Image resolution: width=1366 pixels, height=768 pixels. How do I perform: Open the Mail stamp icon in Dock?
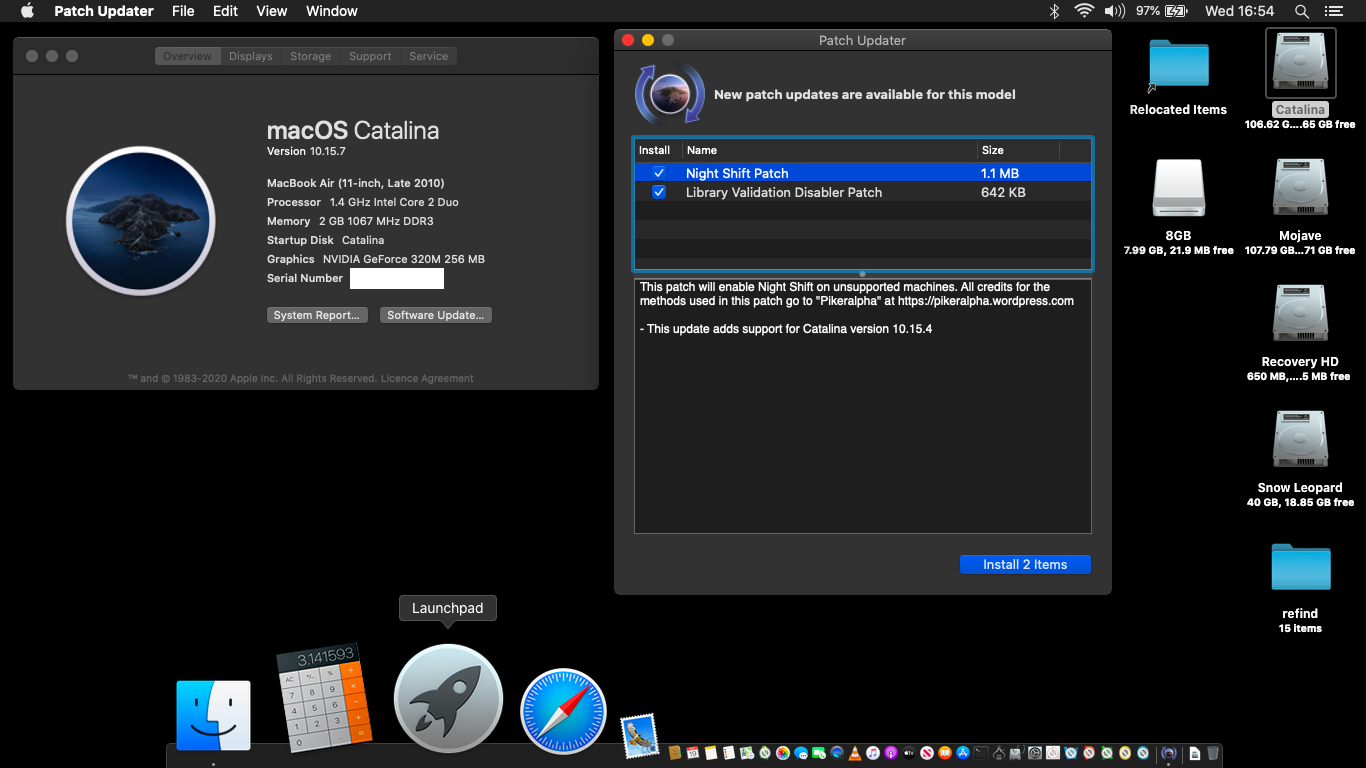(x=638, y=735)
